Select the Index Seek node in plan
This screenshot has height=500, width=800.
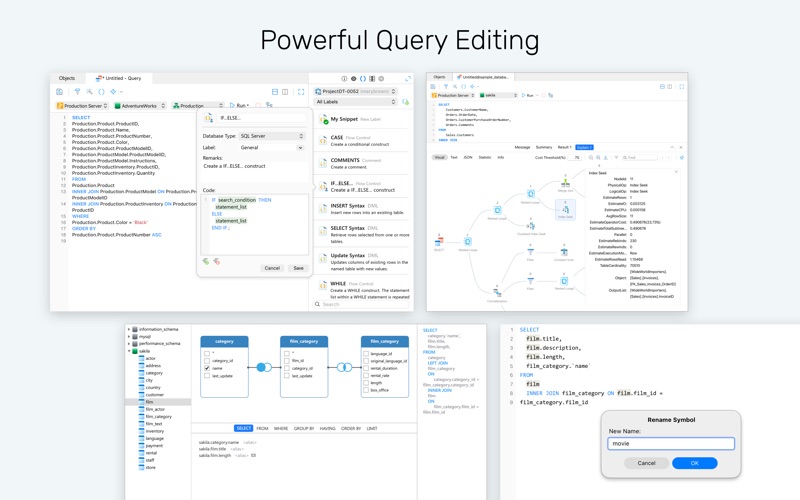click(565, 210)
